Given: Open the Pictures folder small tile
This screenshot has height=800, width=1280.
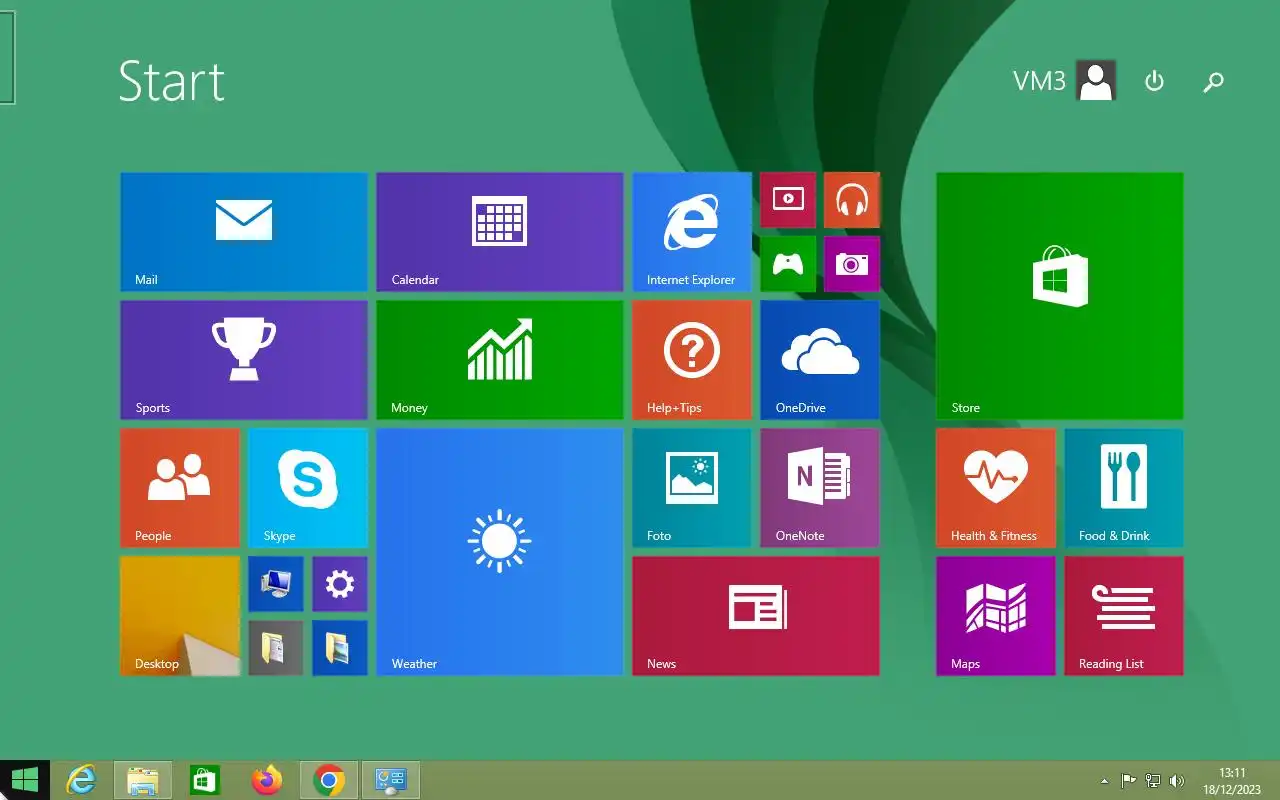Looking at the screenshot, I should 340,648.
